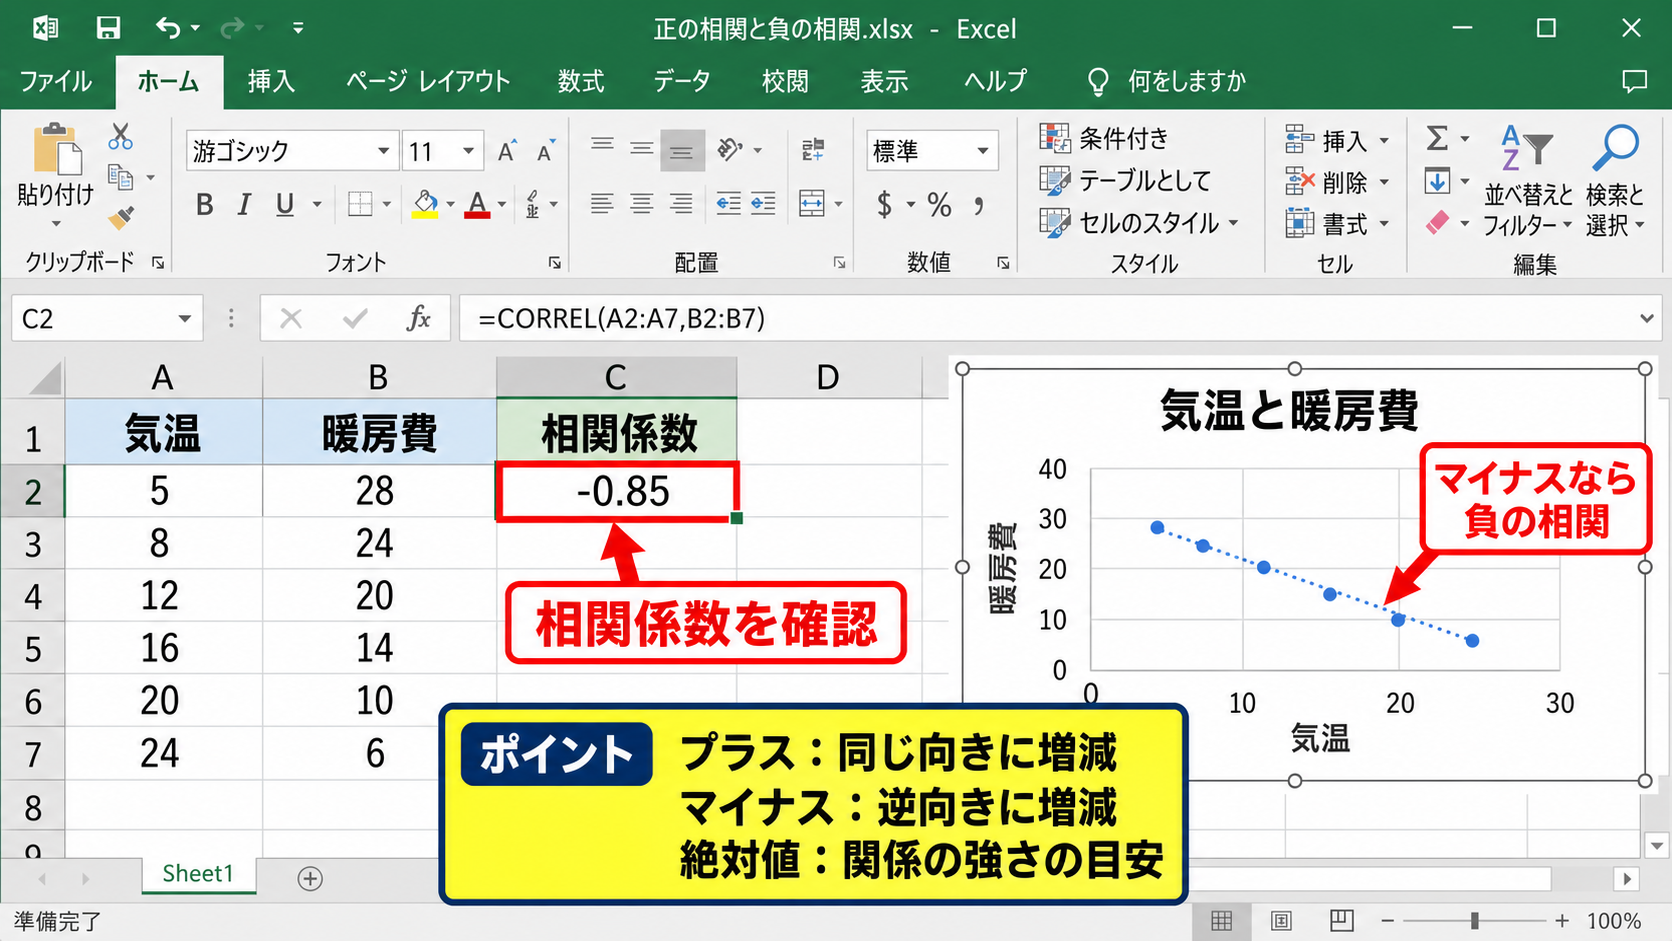This screenshot has height=941, width=1672.
Task: Copy selection using the copy icon
Action: pyautogui.click(x=121, y=178)
